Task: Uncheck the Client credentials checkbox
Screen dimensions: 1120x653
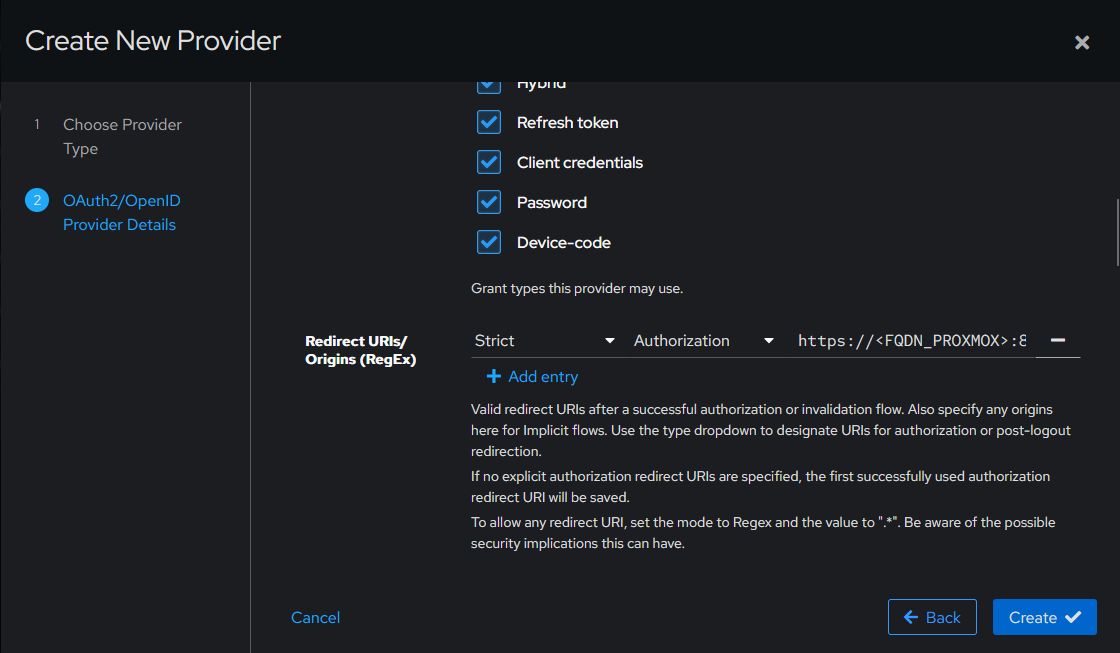Action: pos(489,162)
